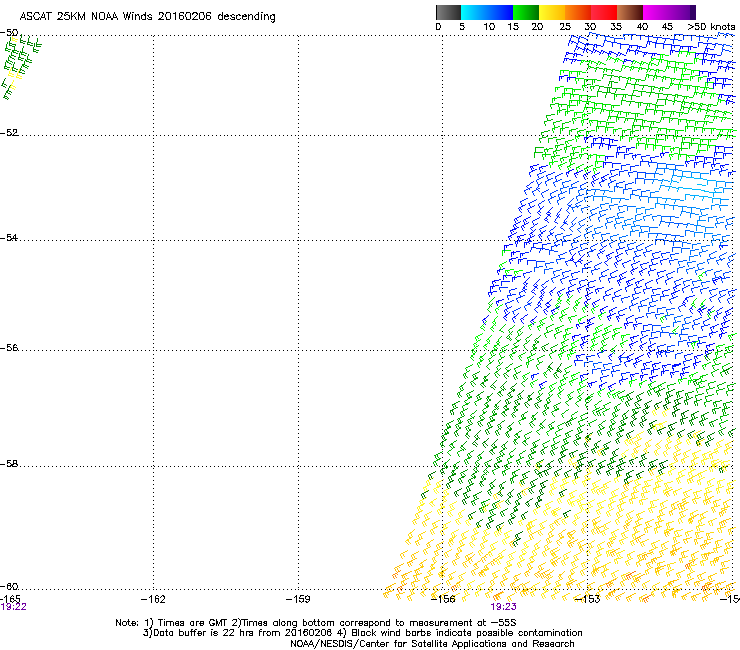Click the '35' legend scale label

[x=616, y=26]
